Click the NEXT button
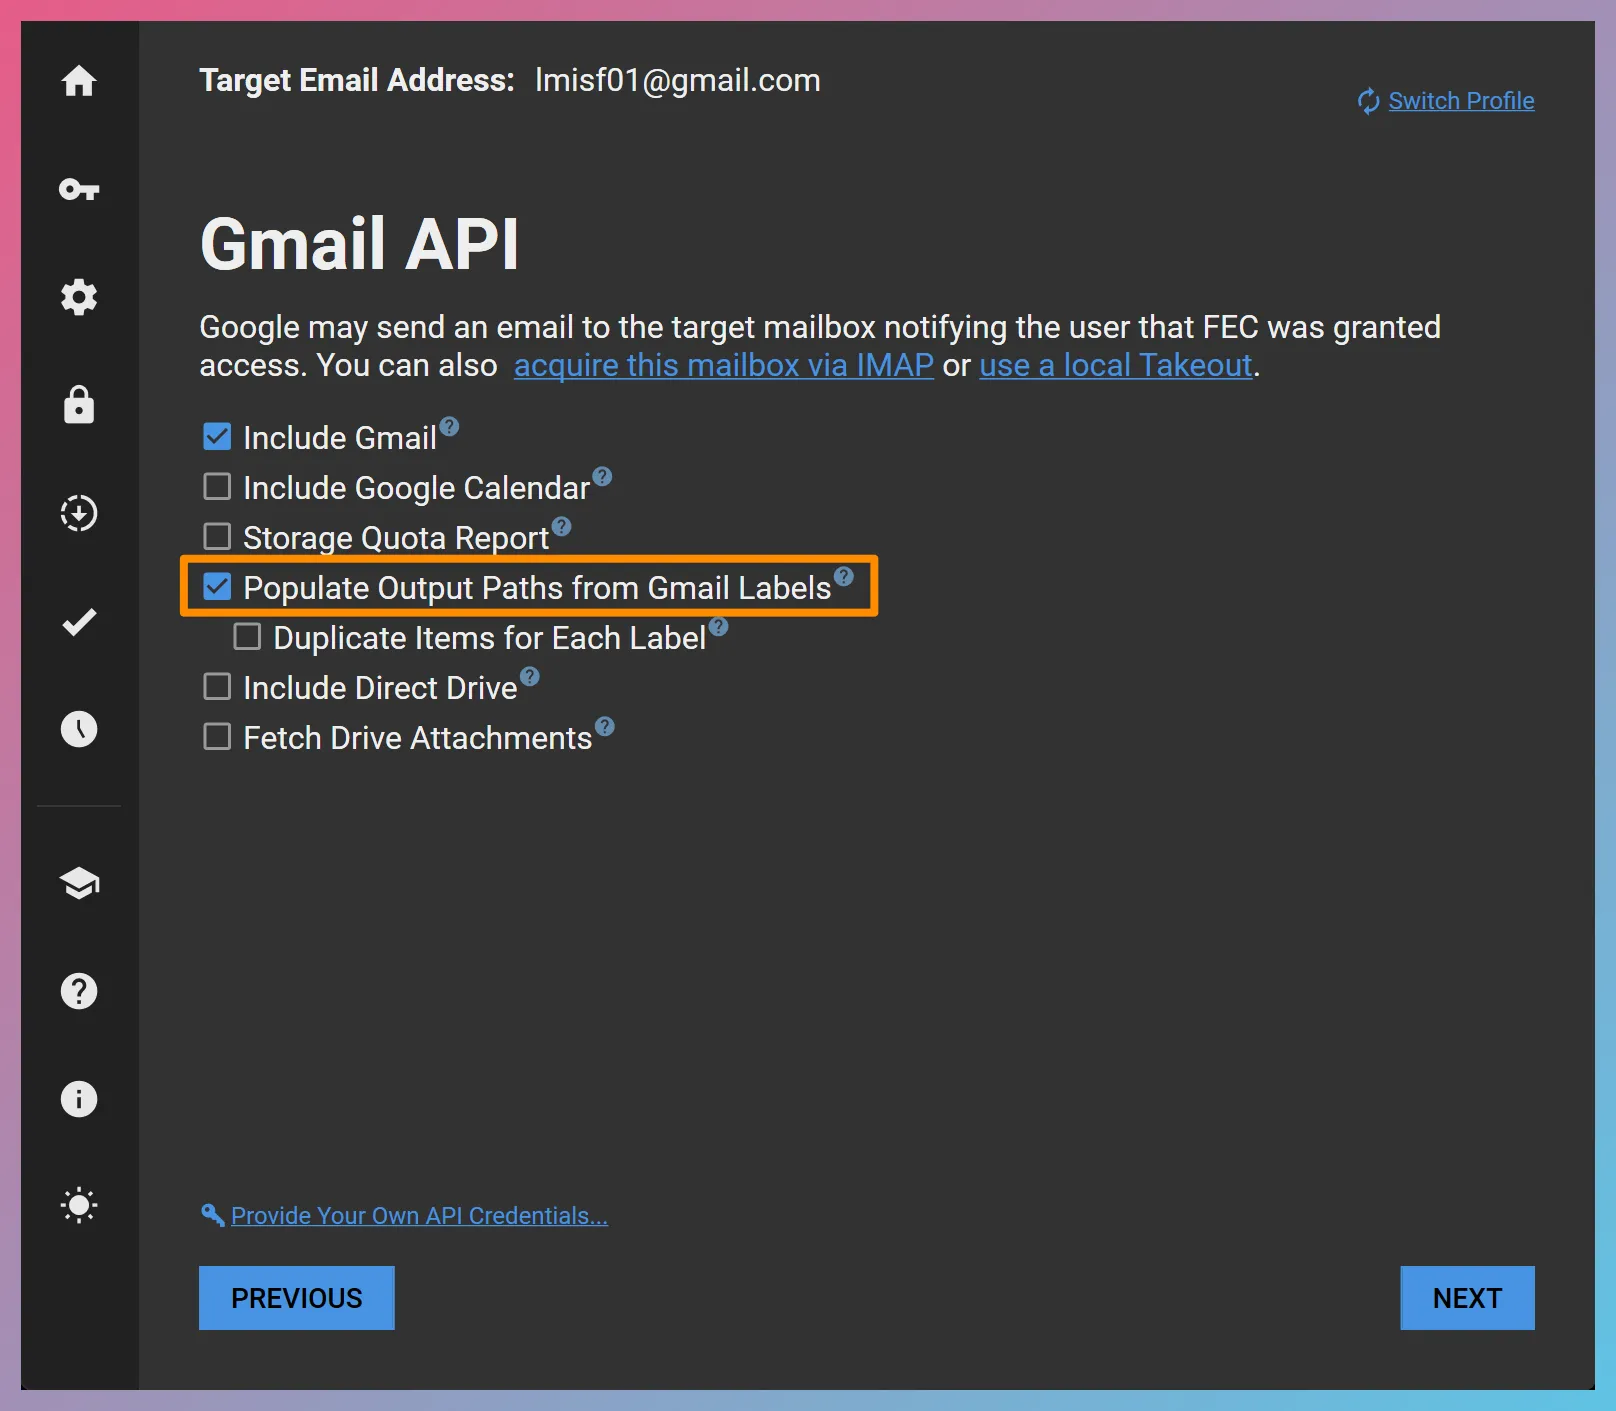 point(1467,1298)
